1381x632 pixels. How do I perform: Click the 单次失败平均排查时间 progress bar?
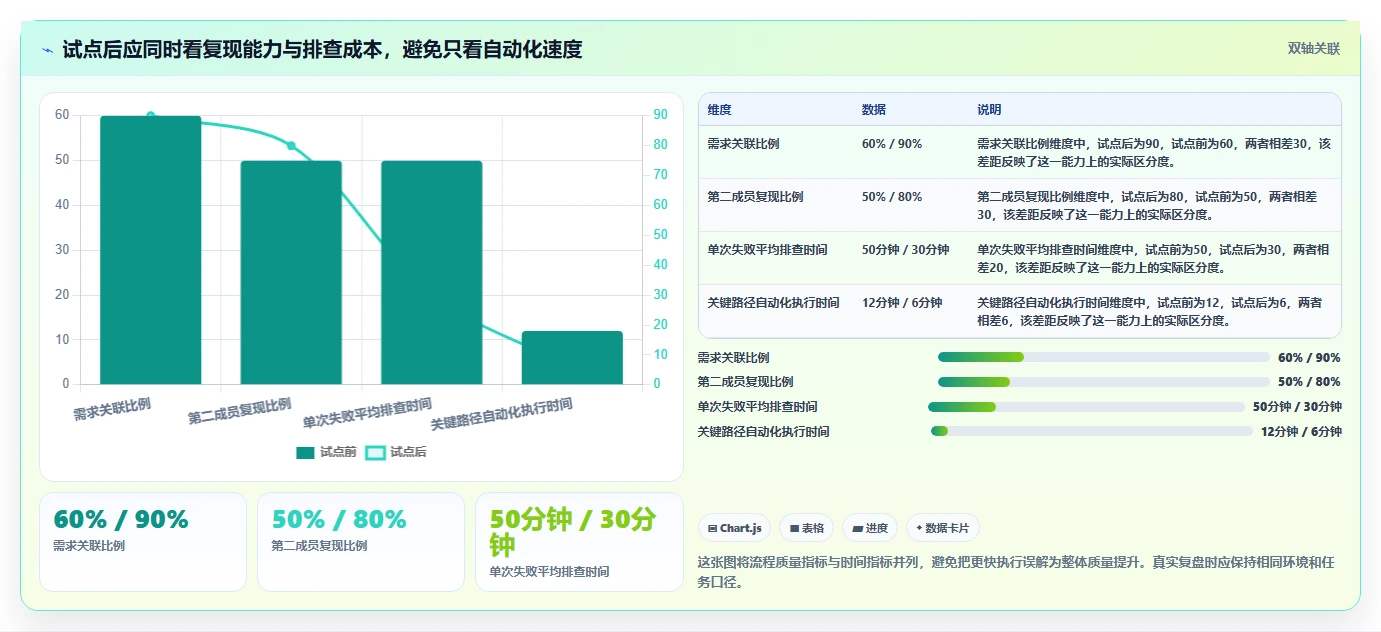point(1086,407)
